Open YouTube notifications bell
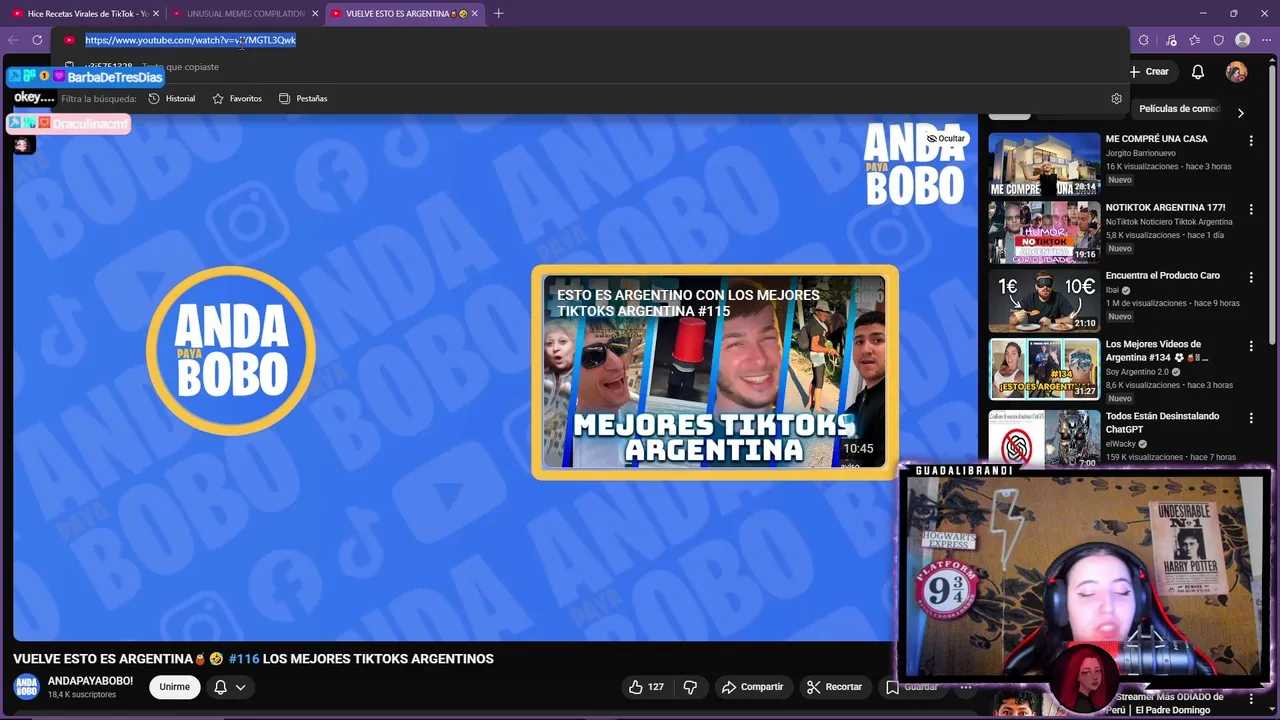This screenshot has width=1280, height=720. 1198,71
